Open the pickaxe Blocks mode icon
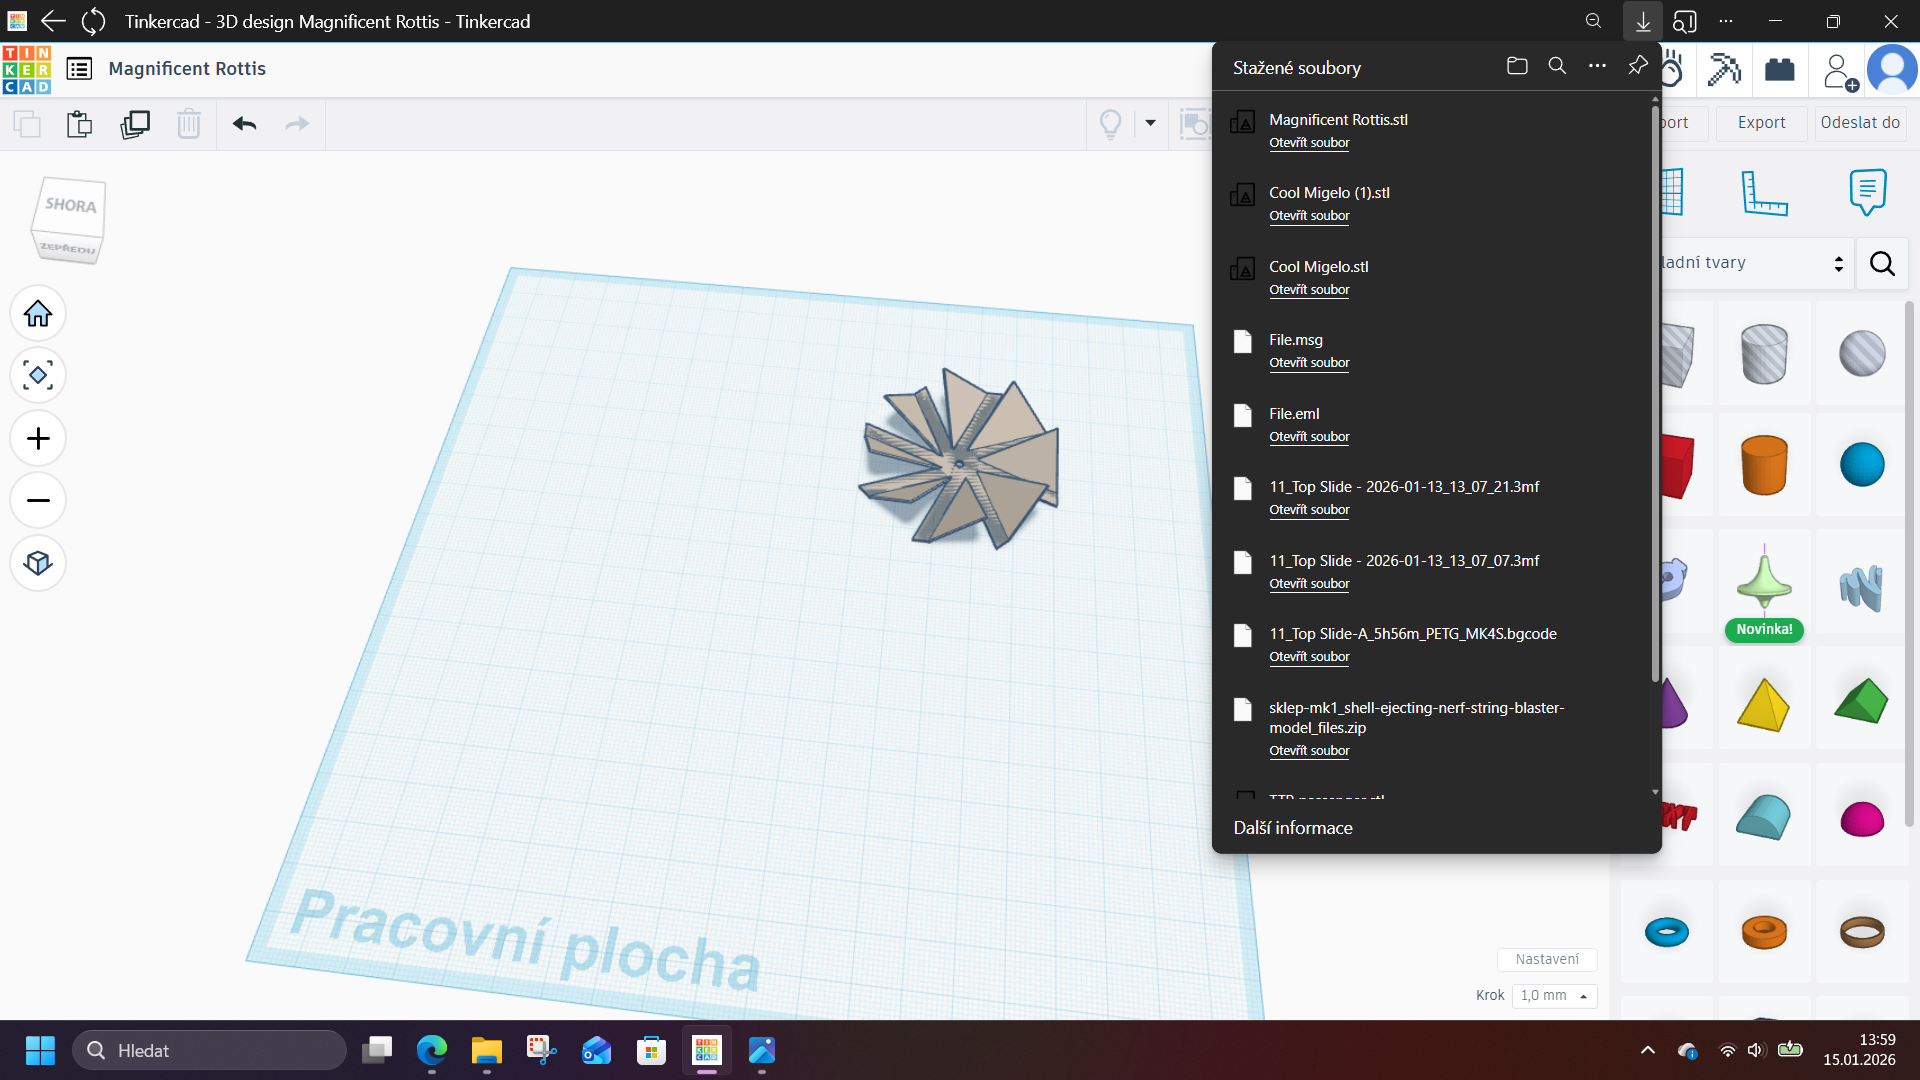The image size is (1920, 1080). [1724, 69]
